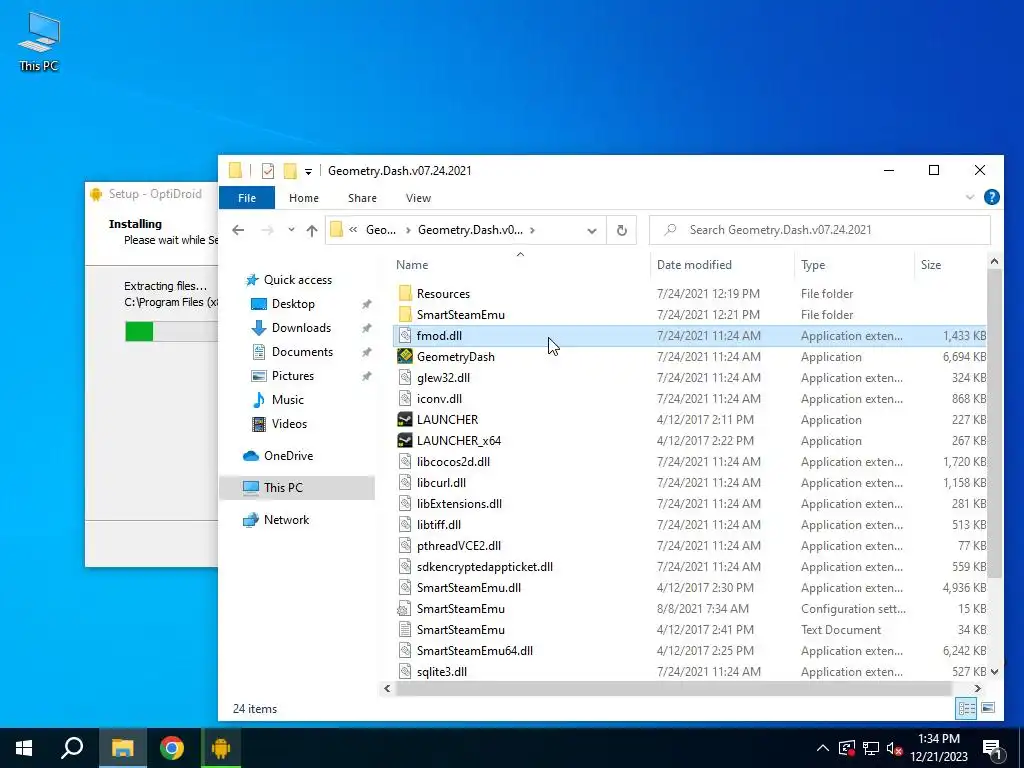This screenshot has width=1024, height=768.
Task: Select the Resources folder icon
Action: 405,293
